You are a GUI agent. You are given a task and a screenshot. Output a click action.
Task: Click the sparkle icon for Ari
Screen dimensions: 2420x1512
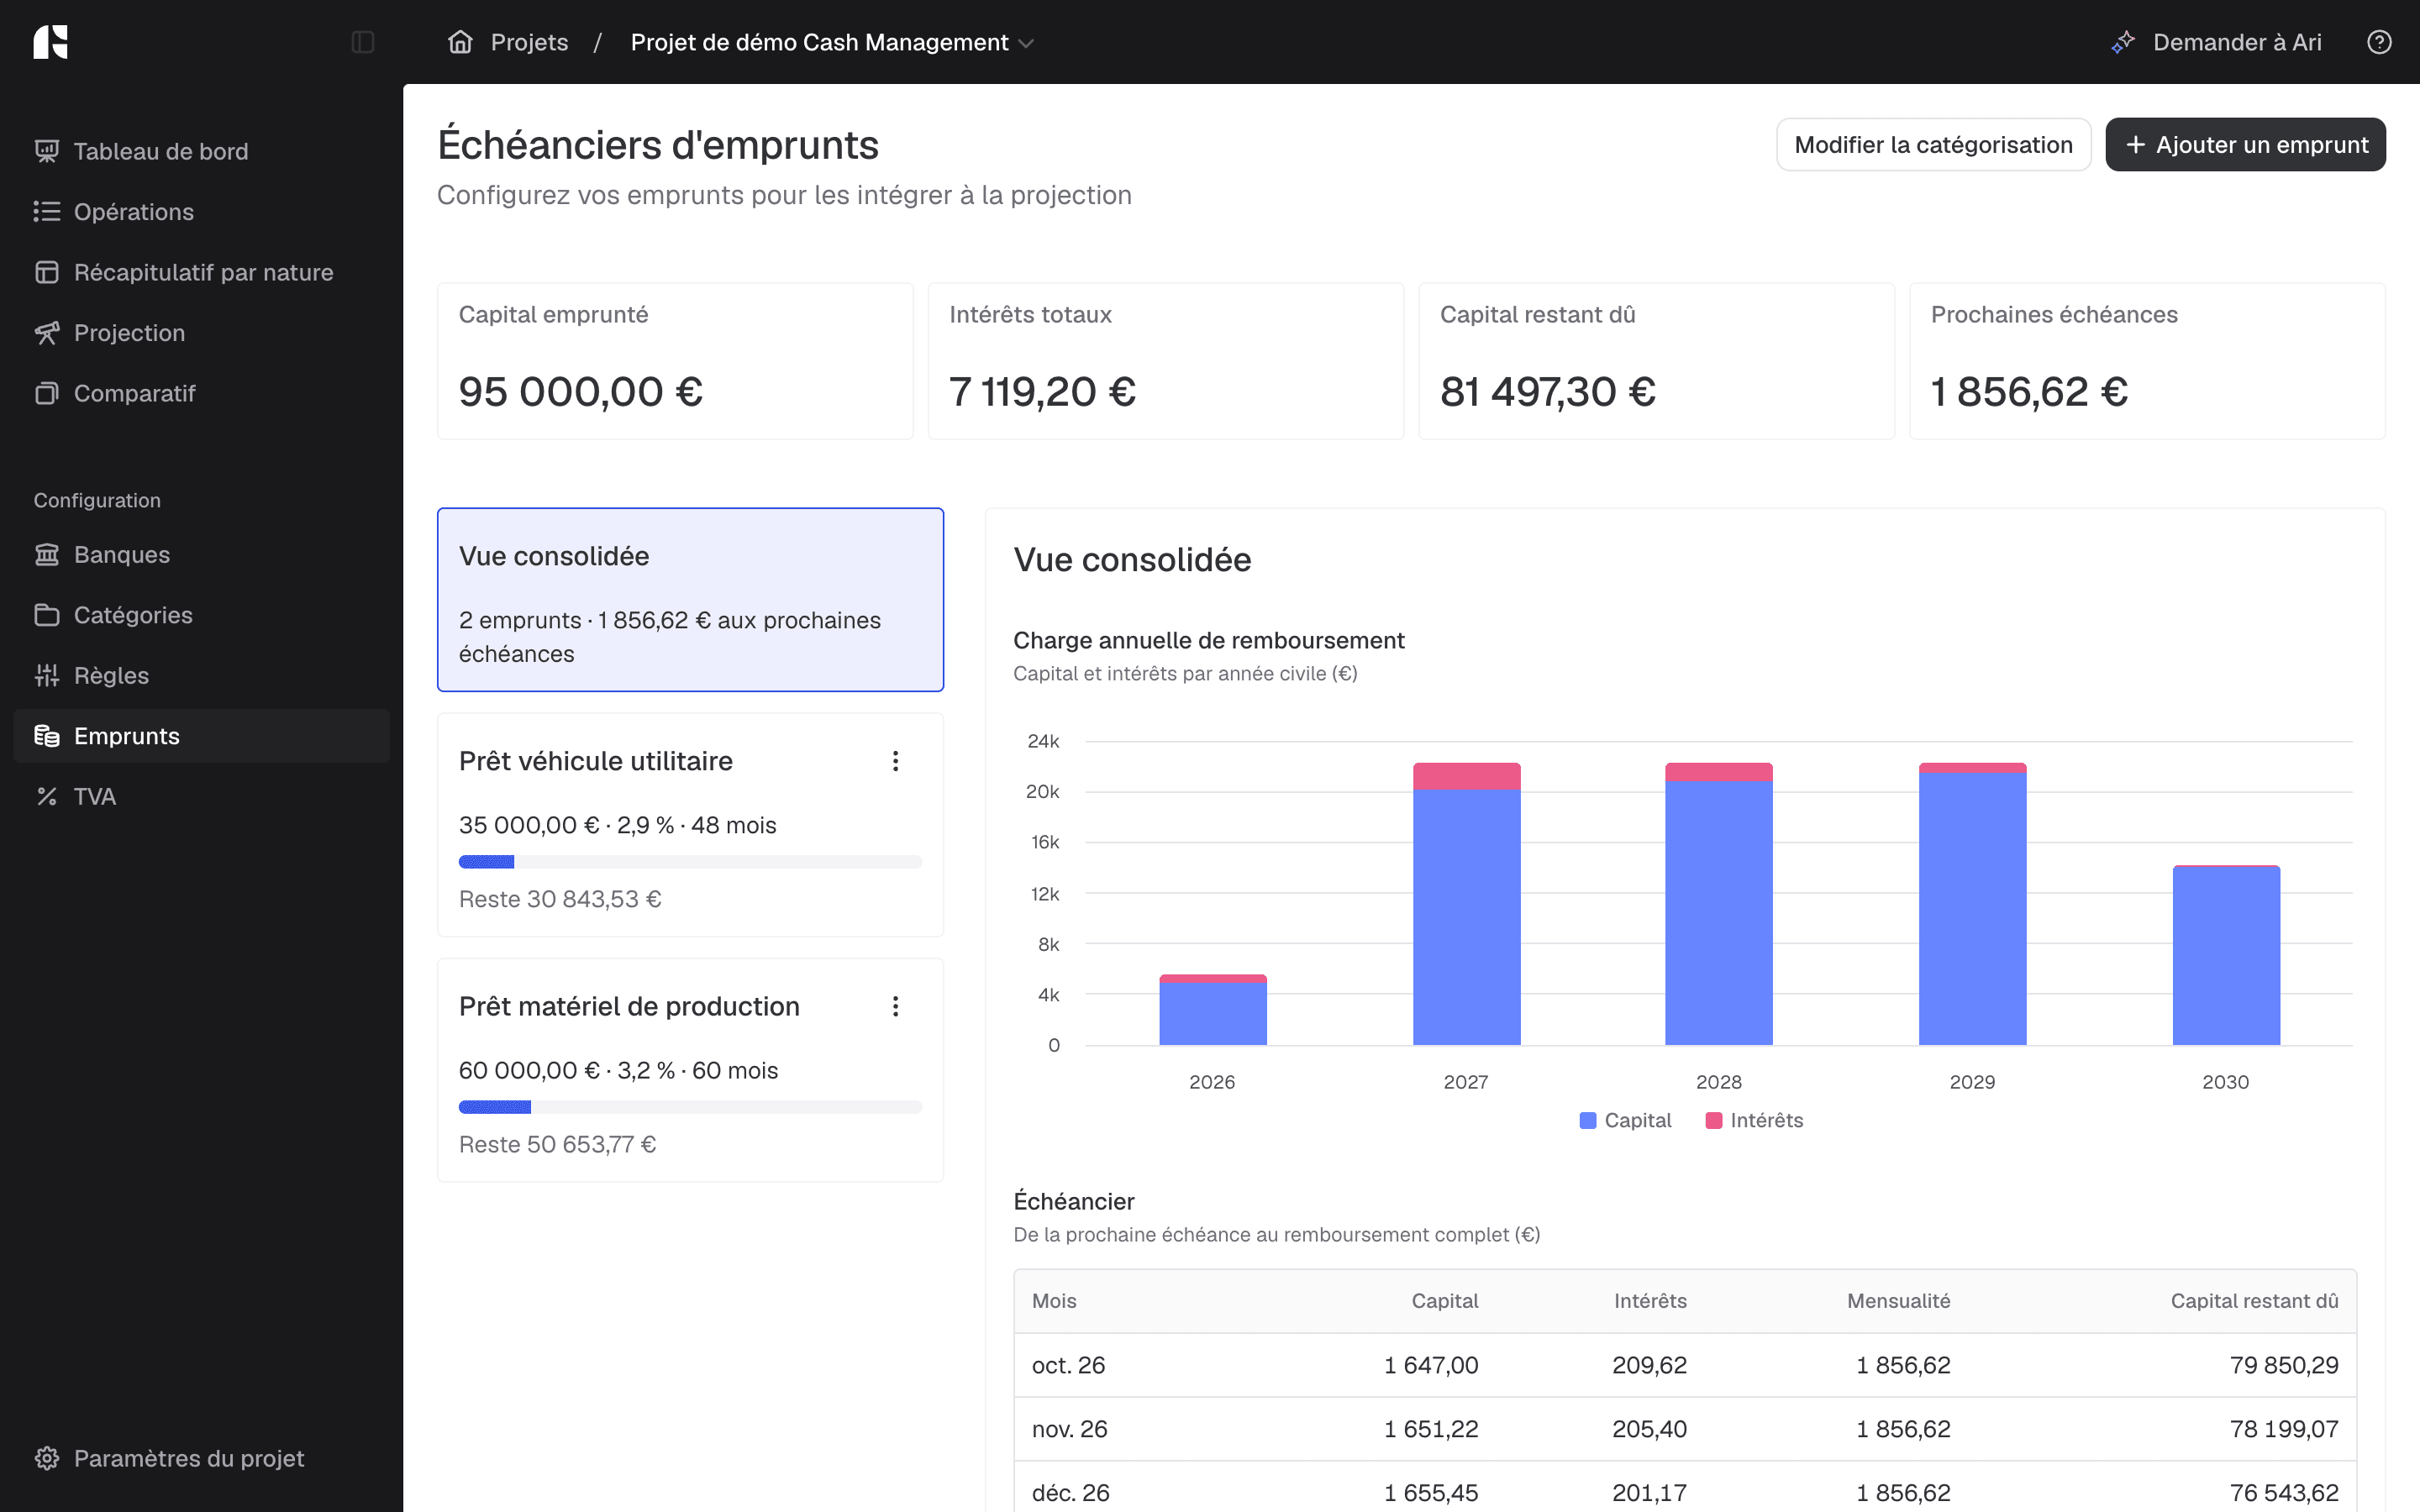2122,42
